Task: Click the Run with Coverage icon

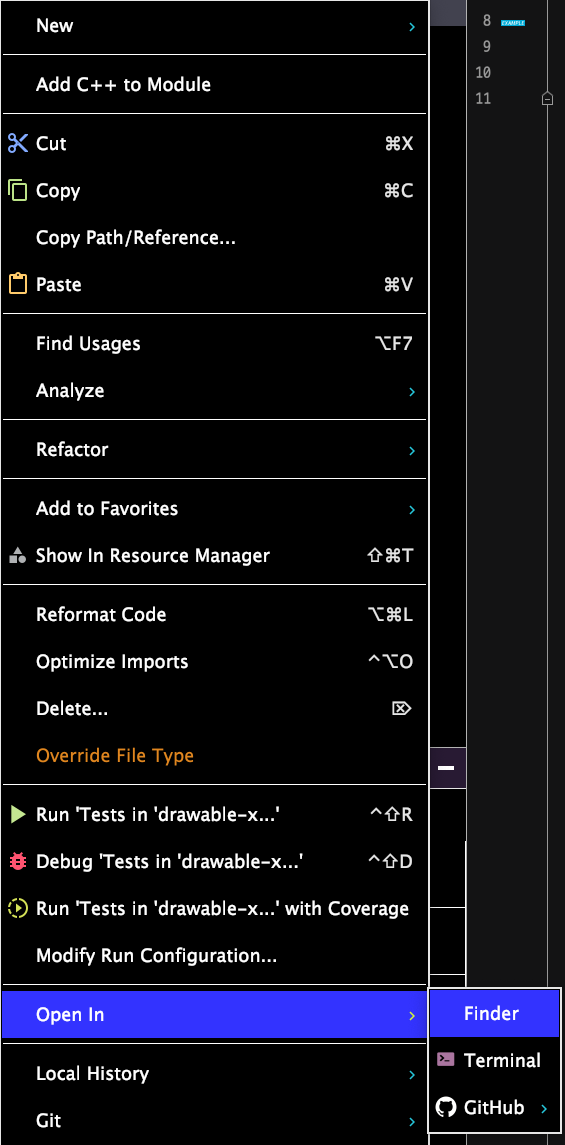Action: [x=18, y=908]
